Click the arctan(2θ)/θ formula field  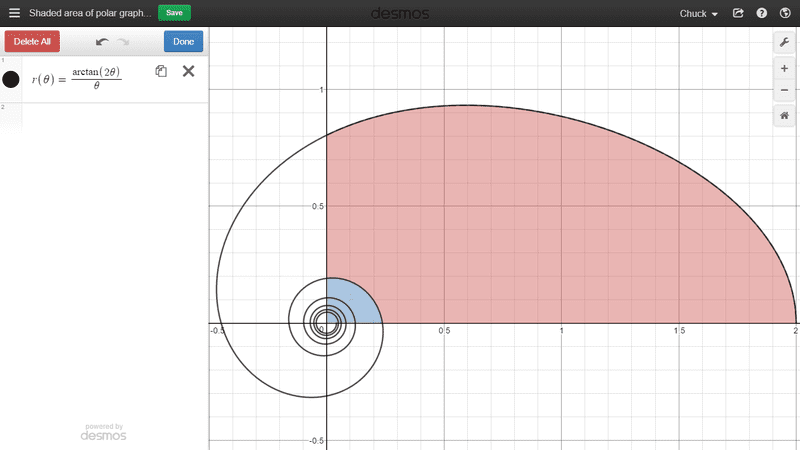(96, 79)
